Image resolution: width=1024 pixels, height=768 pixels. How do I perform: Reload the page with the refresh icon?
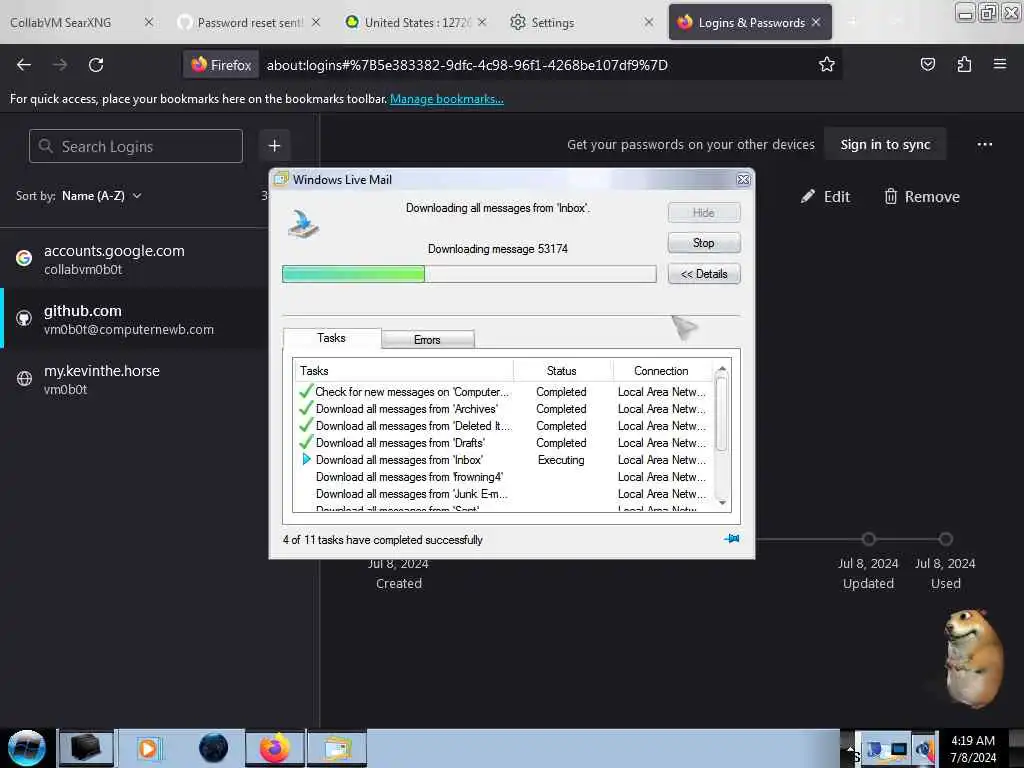pyautogui.click(x=96, y=65)
